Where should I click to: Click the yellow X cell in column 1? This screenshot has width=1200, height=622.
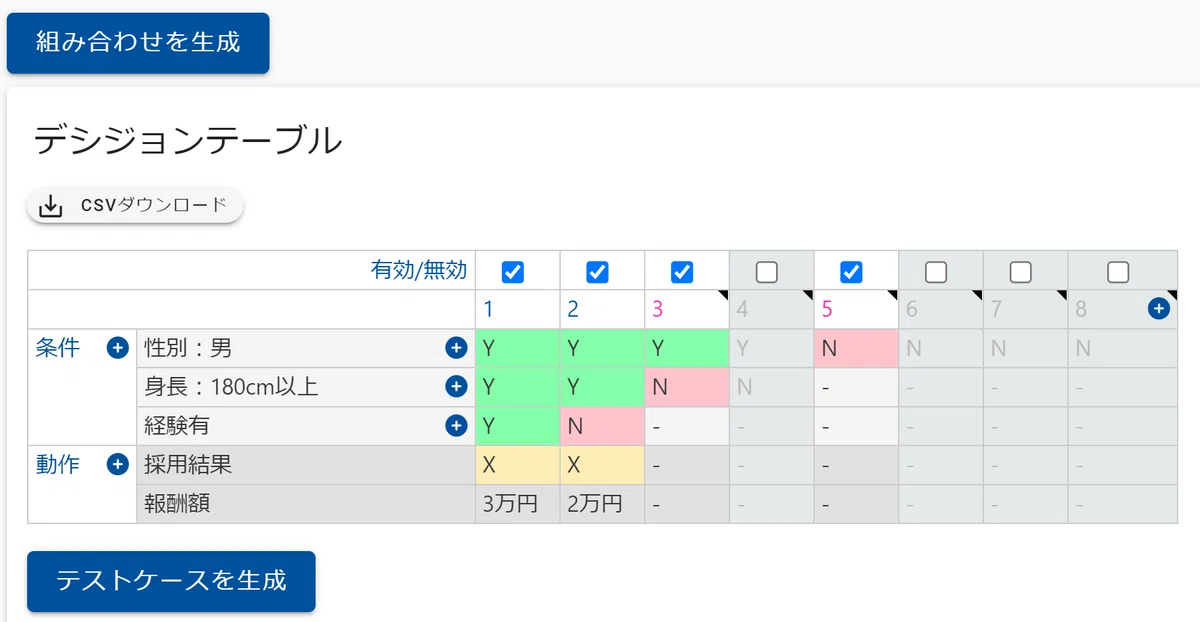[x=517, y=464]
